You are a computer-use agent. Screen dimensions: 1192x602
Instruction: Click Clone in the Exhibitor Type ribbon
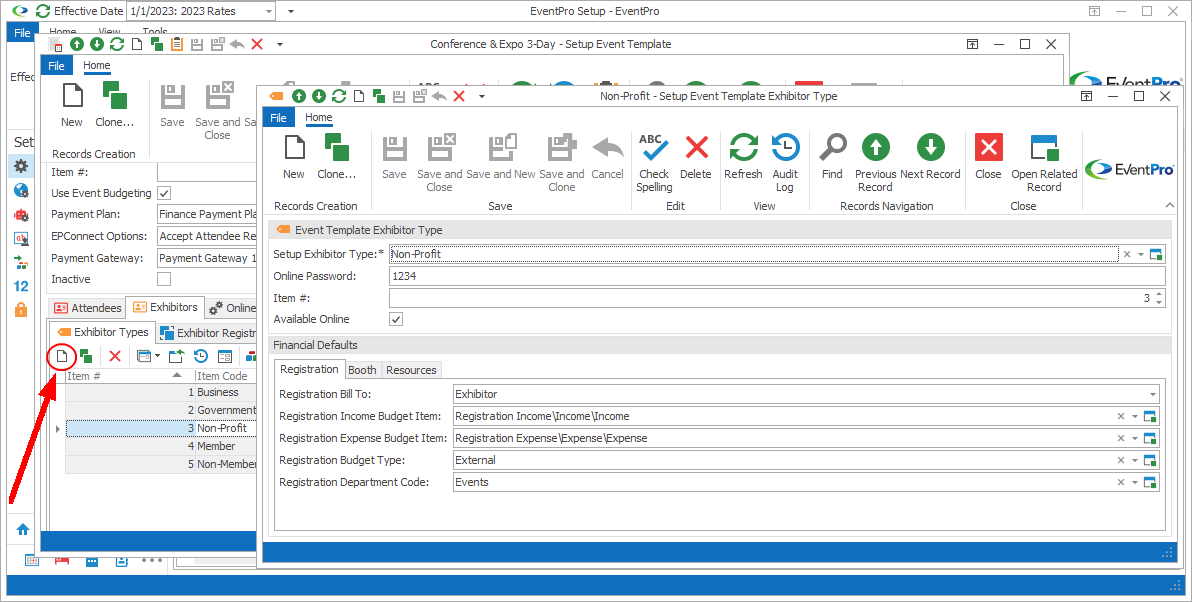click(337, 157)
